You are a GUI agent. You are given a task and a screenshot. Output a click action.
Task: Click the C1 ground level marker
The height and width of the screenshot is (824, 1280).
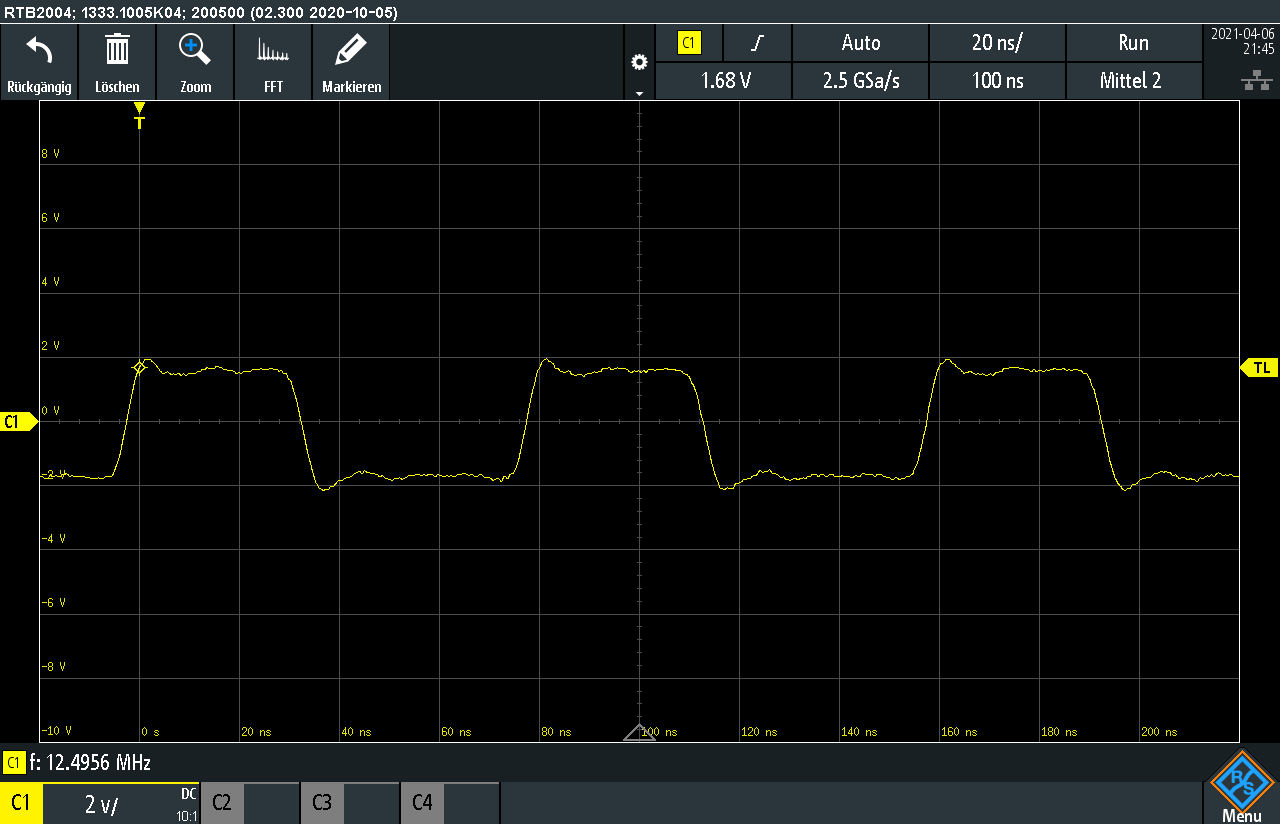[19, 422]
